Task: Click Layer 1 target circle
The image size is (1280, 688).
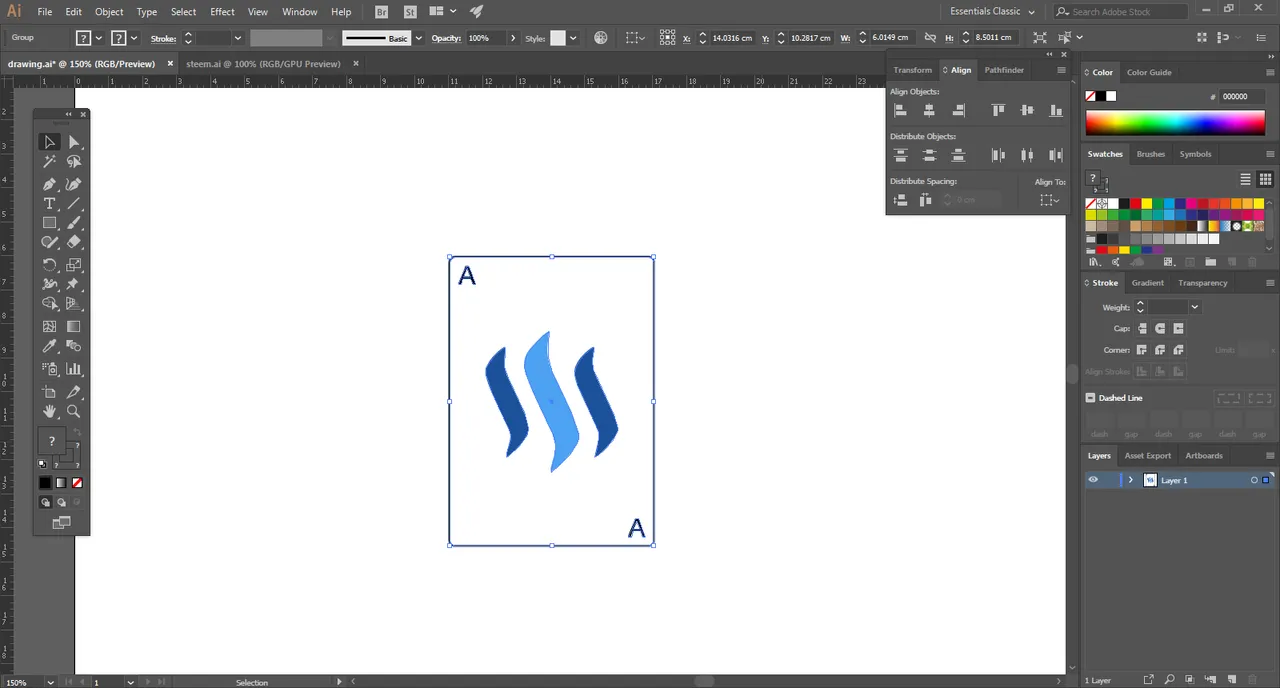Action: coord(1254,480)
